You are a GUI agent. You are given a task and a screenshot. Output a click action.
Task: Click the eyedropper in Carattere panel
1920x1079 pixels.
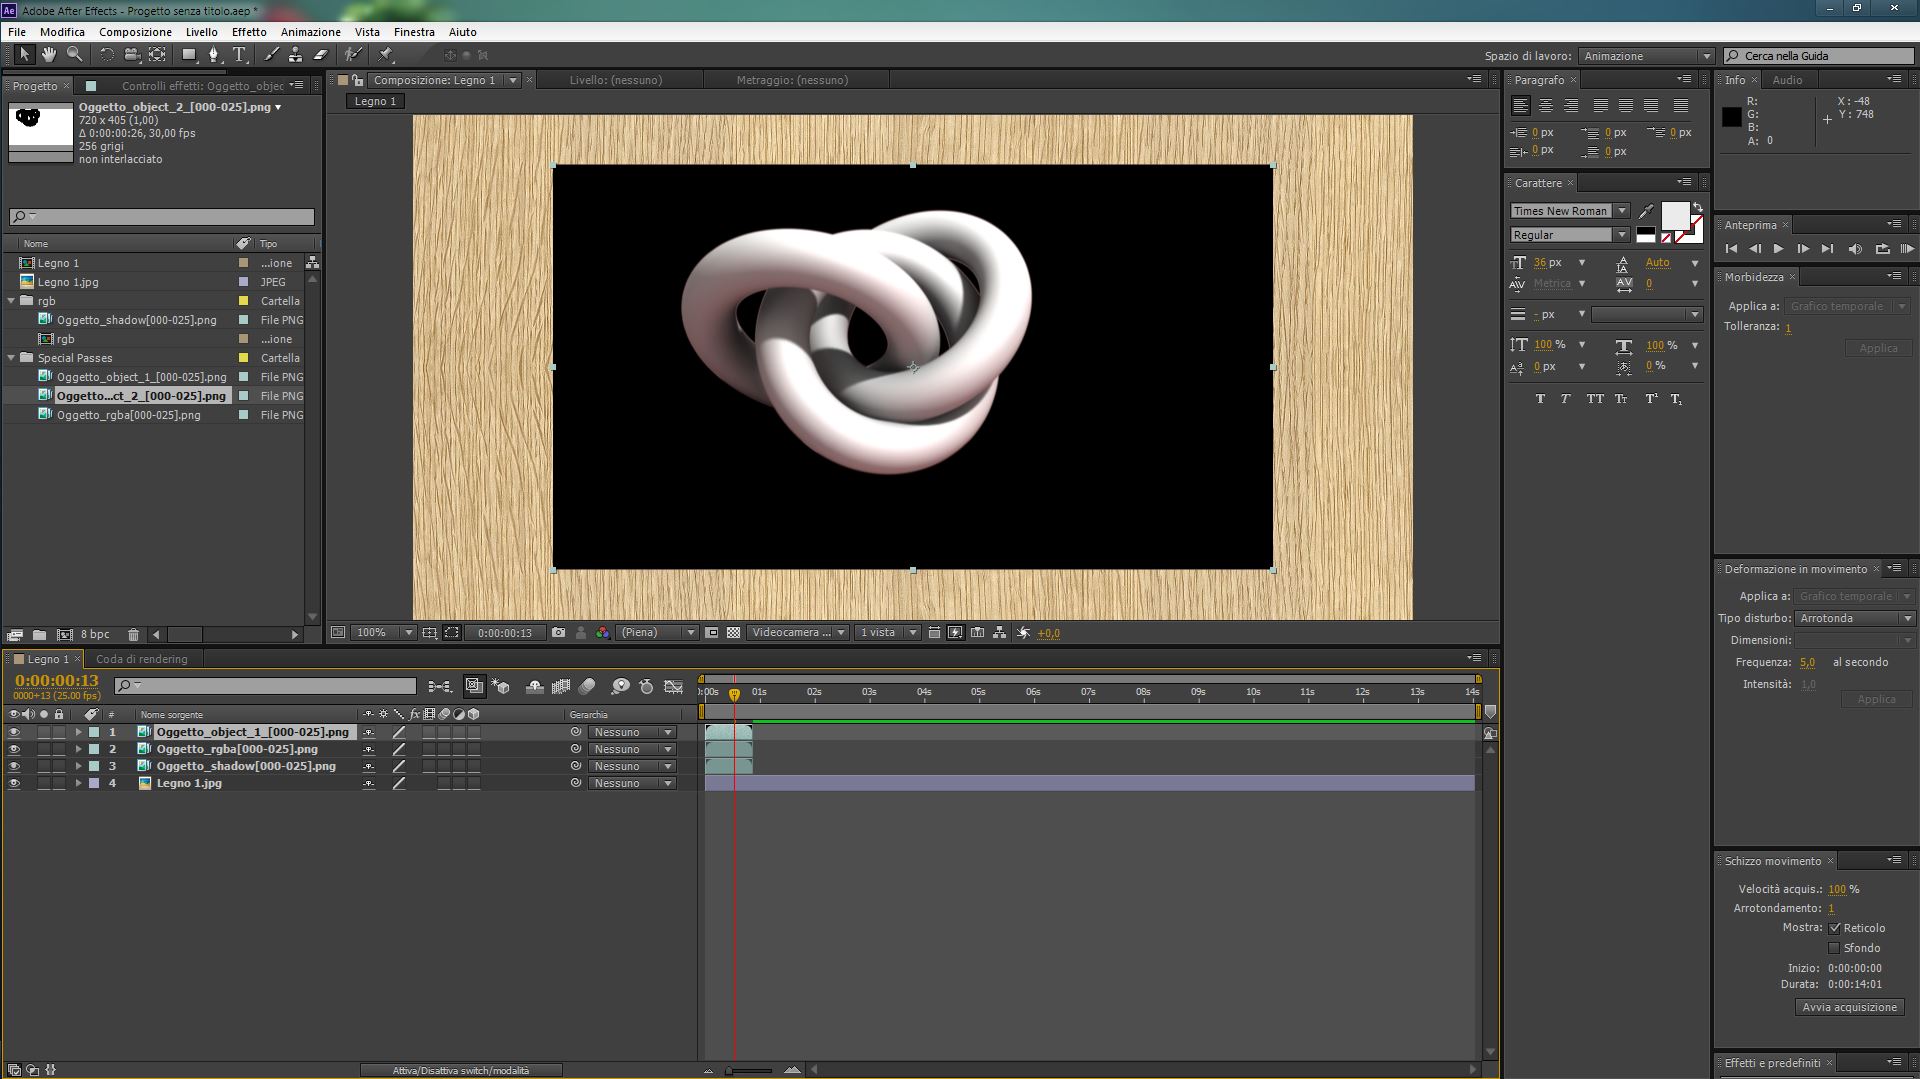[x=1646, y=211]
